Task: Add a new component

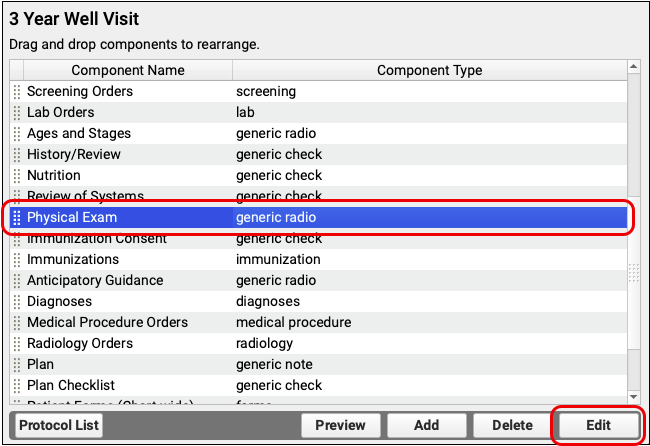Action: (426, 425)
